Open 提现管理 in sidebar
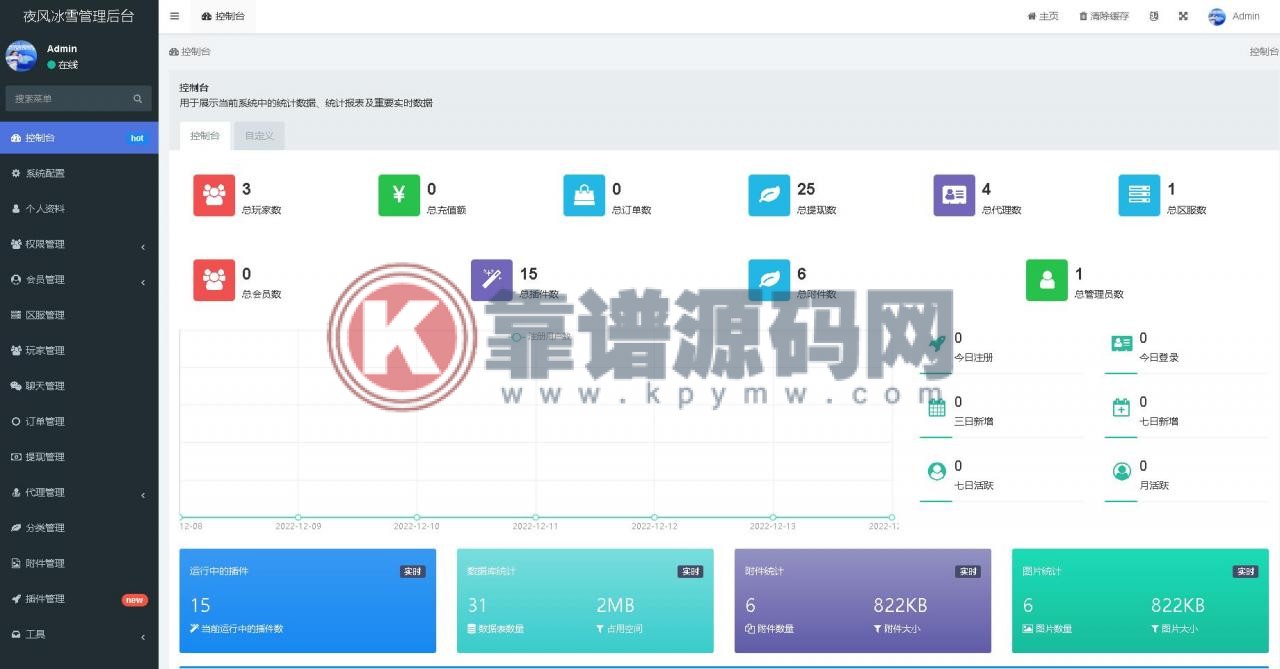This screenshot has width=1280, height=669. [x=79, y=457]
